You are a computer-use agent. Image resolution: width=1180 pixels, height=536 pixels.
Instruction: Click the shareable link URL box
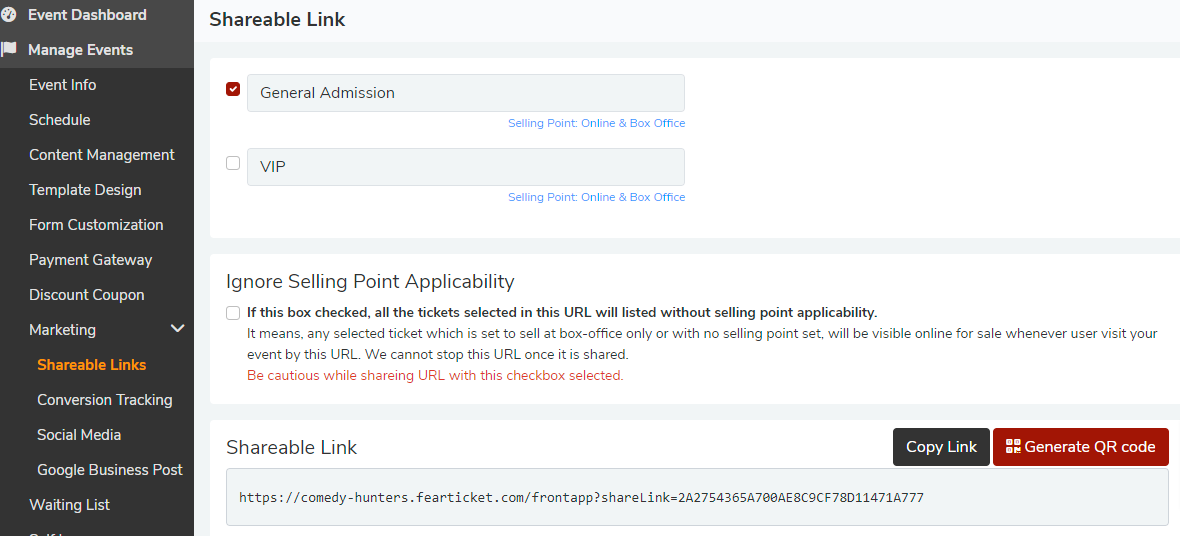pyautogui.click(x=697, y=497)
